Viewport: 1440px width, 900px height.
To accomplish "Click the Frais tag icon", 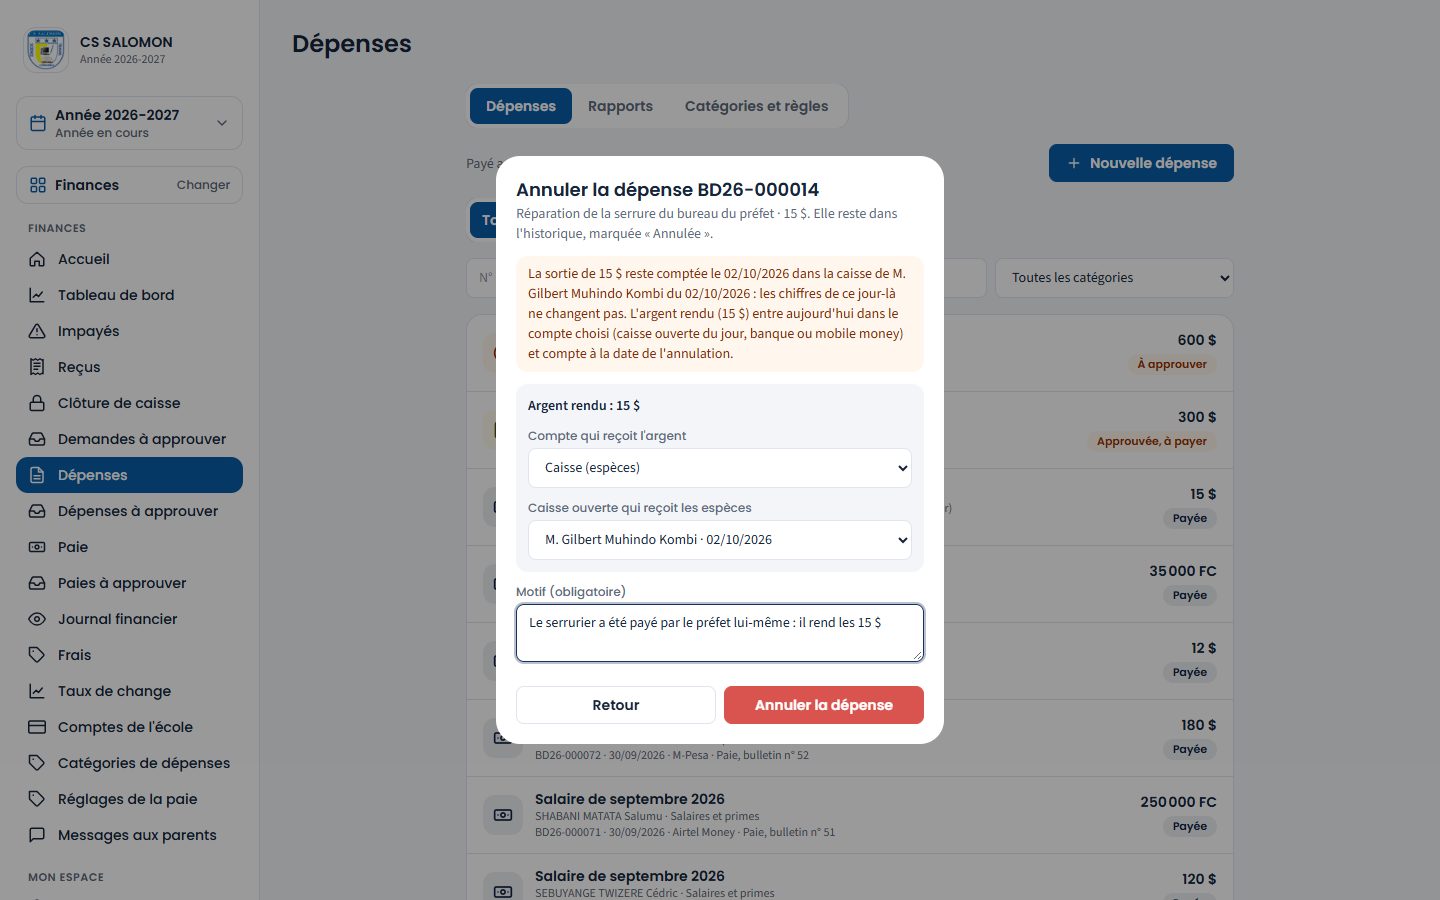I will coord(37,655).
